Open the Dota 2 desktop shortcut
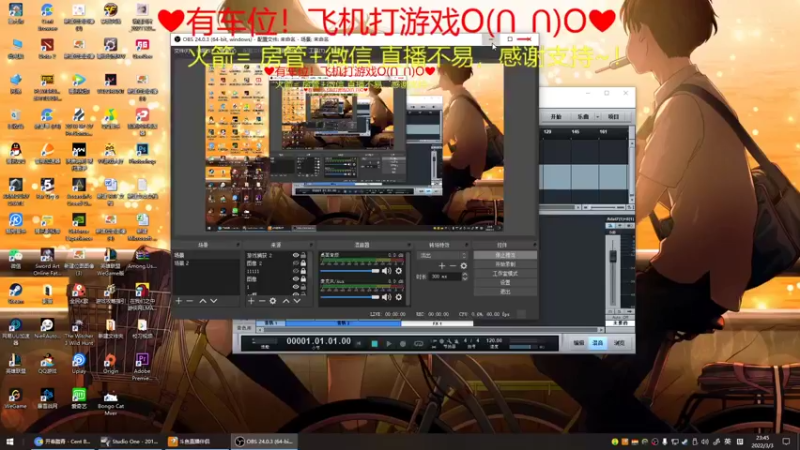The image size is (800, 450). pos(47,48)
